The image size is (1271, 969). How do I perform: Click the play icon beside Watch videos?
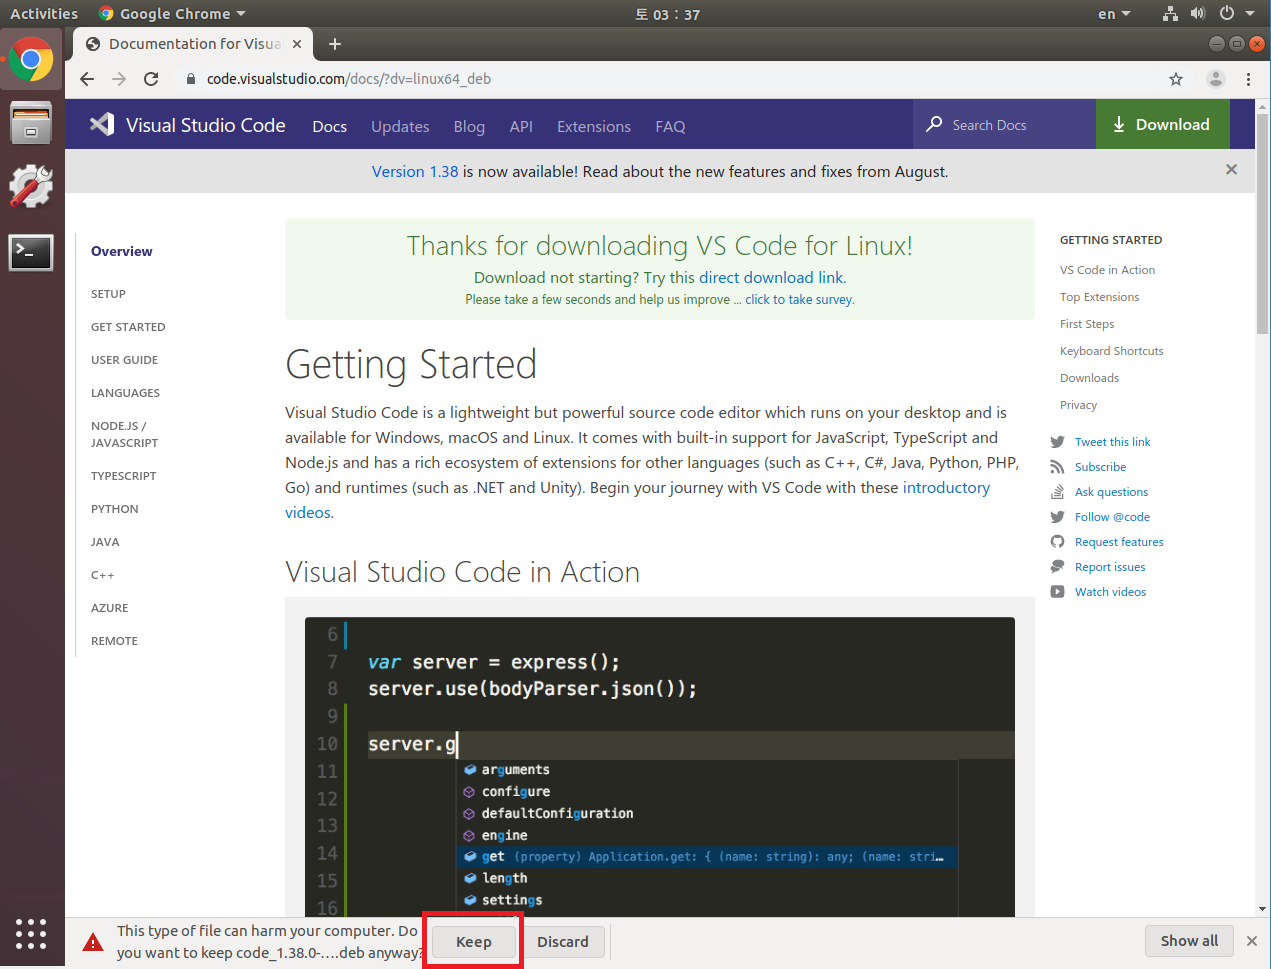1057,592
